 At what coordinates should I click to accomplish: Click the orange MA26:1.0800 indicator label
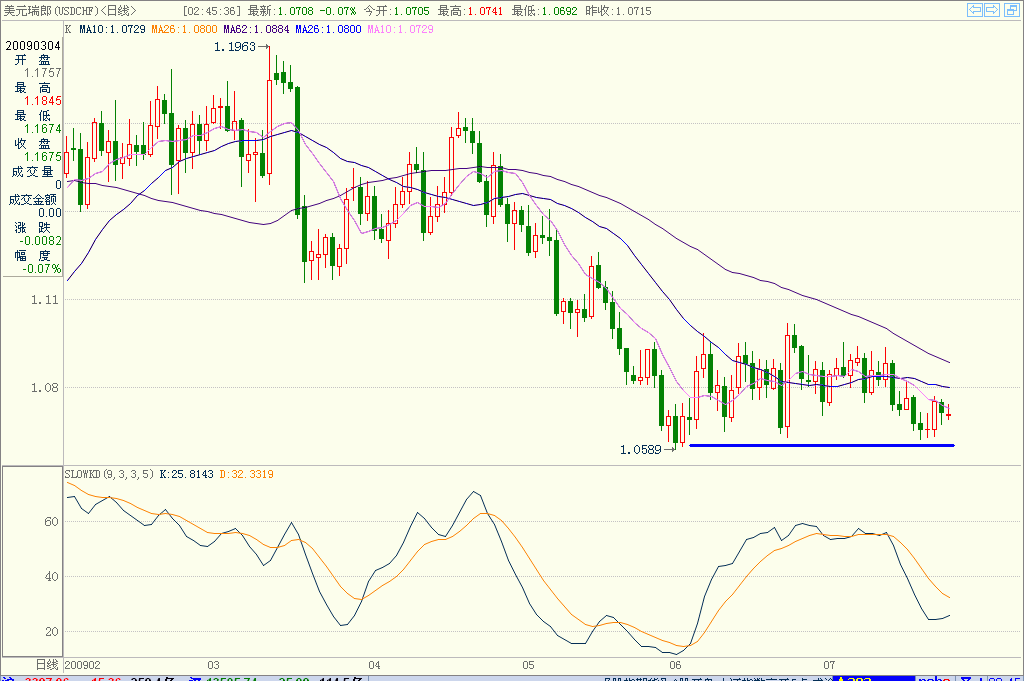pos(184,29)
